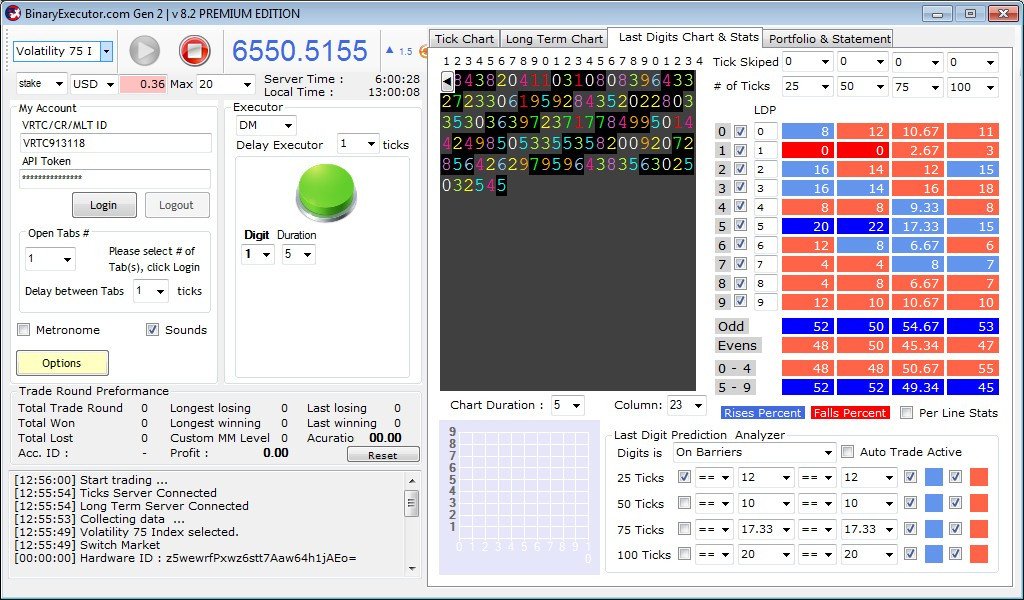Image resolution: width=1024 pixels, height=600 pixels.
Task: Start trading with the grey play button
Action: pos(144,51)
